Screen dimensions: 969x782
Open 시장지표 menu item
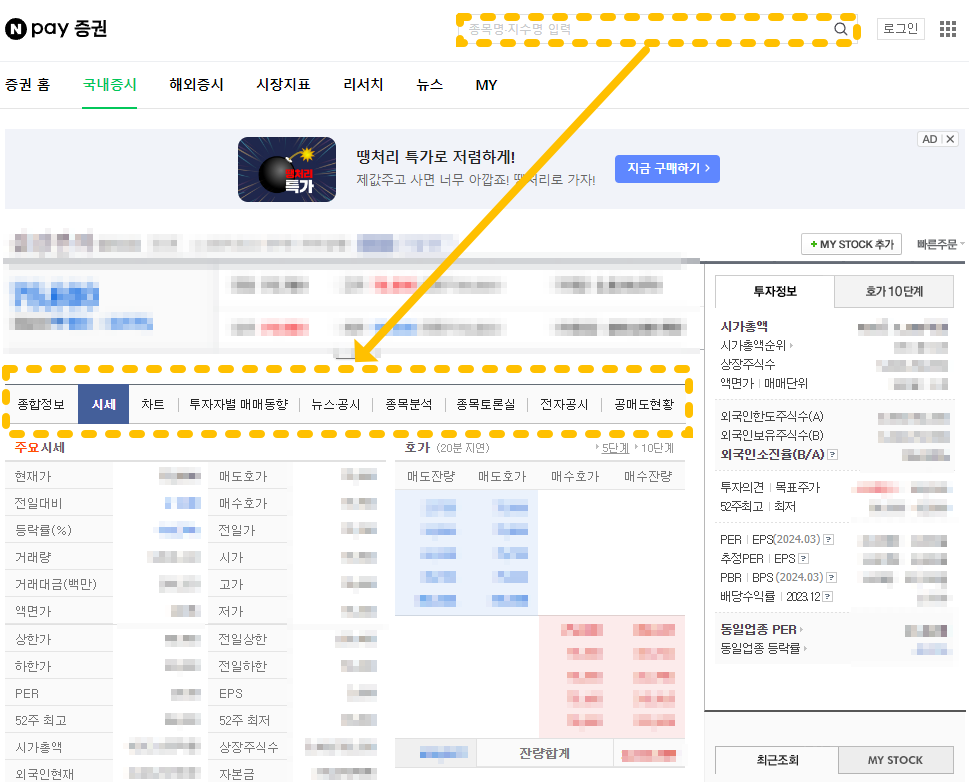coord(283,85)
